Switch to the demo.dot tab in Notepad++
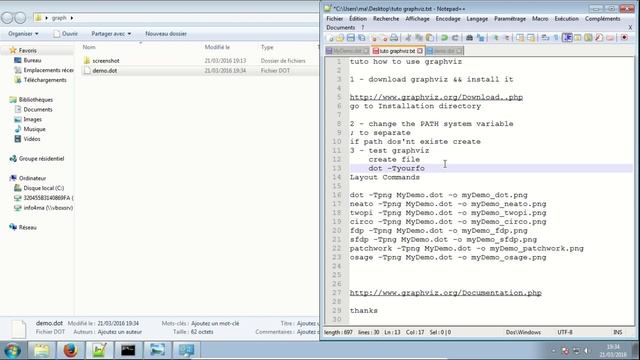This screenshot has width=640, height=360. [x=444, y=51]
